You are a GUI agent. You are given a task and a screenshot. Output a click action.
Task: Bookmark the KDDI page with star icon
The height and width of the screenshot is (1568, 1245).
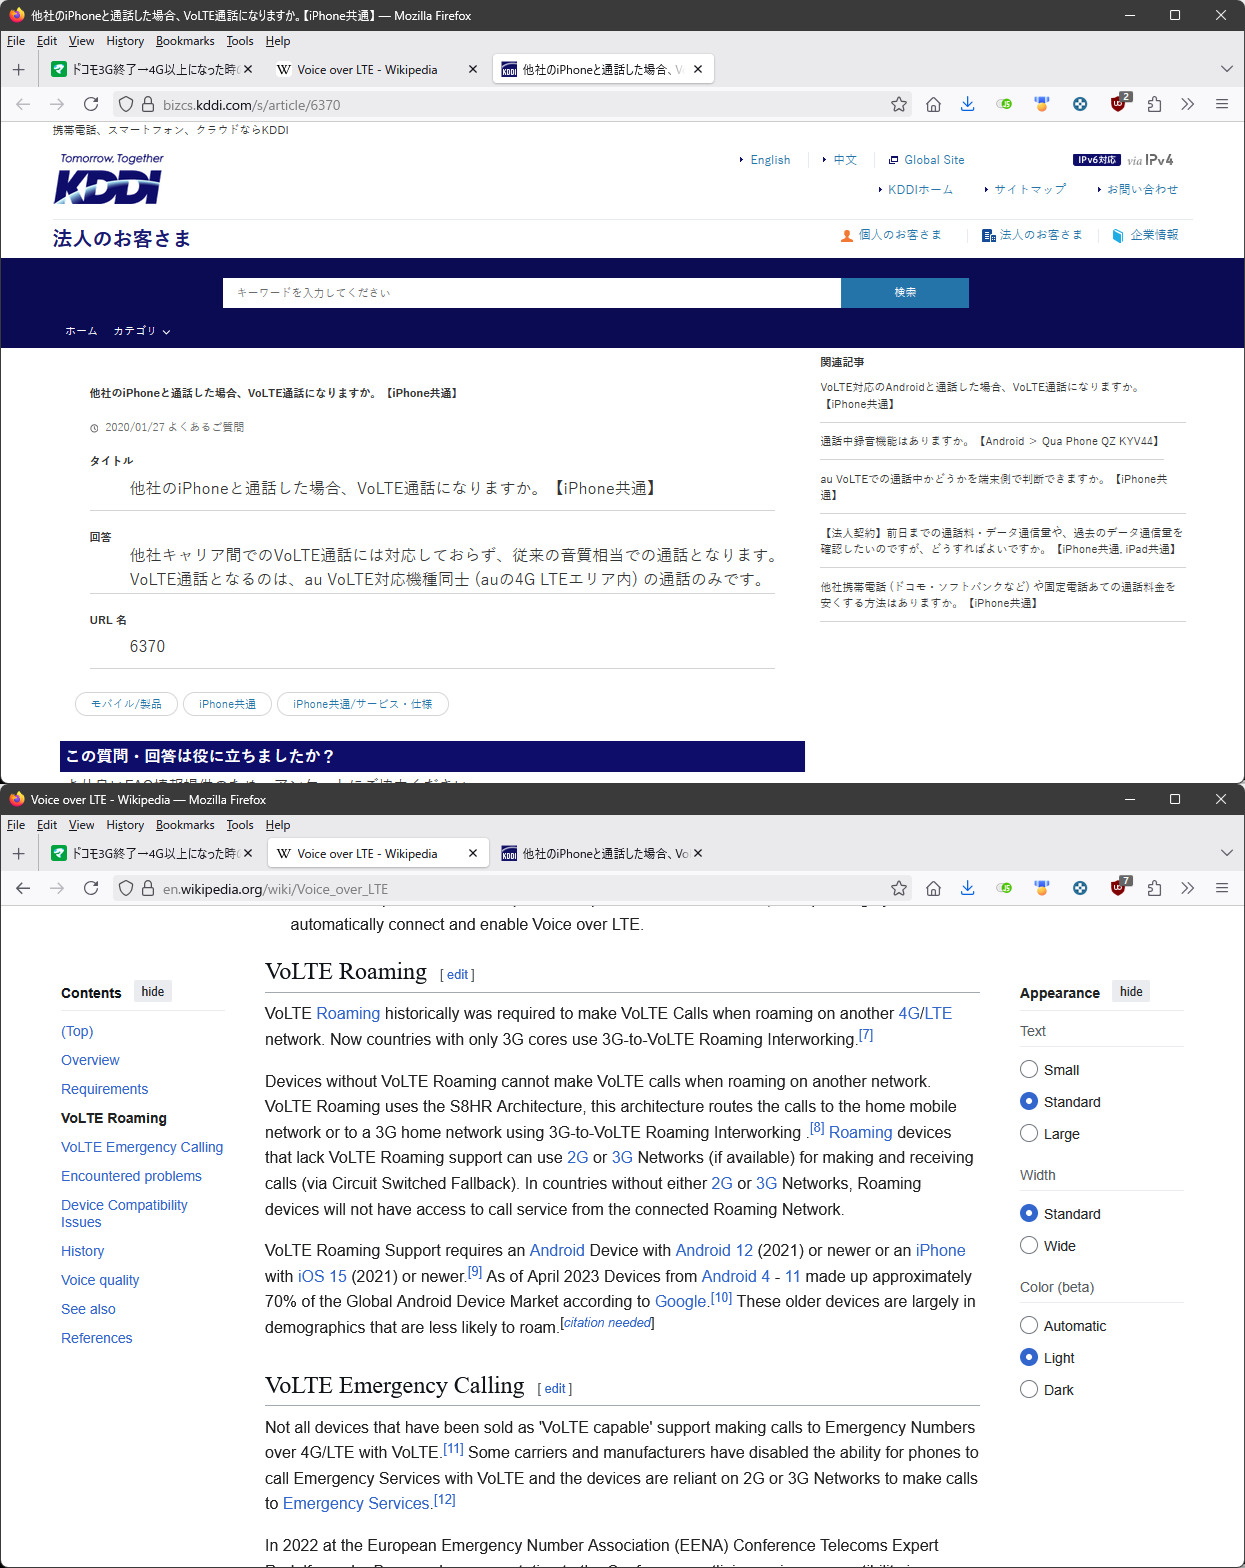coord(899,104)
